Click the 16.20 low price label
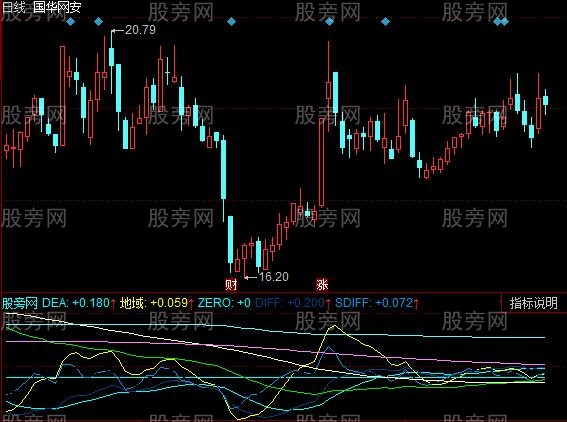The height and width of the screenshot is (422, 567). tap(274, 277)
